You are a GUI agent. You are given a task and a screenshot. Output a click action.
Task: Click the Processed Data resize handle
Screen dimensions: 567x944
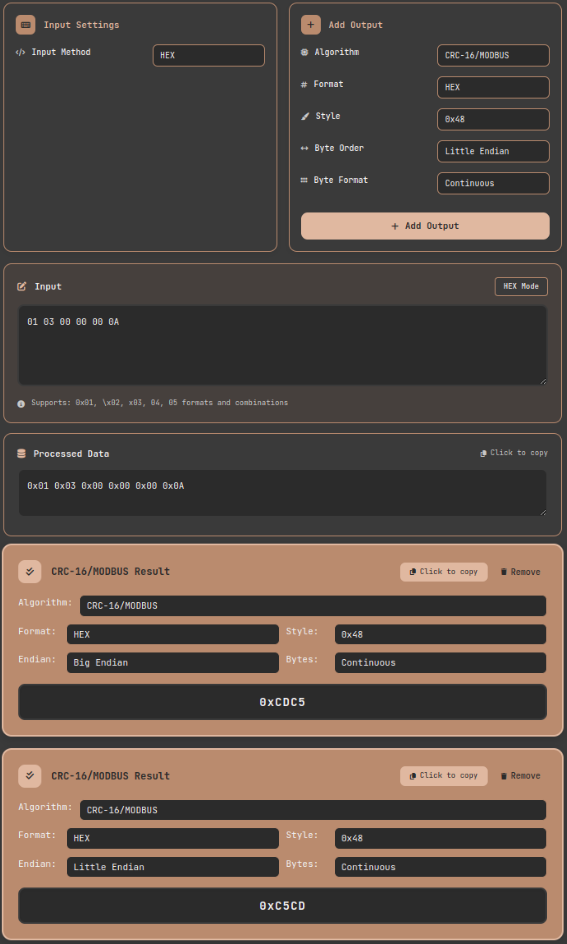[x=542, y=512]
